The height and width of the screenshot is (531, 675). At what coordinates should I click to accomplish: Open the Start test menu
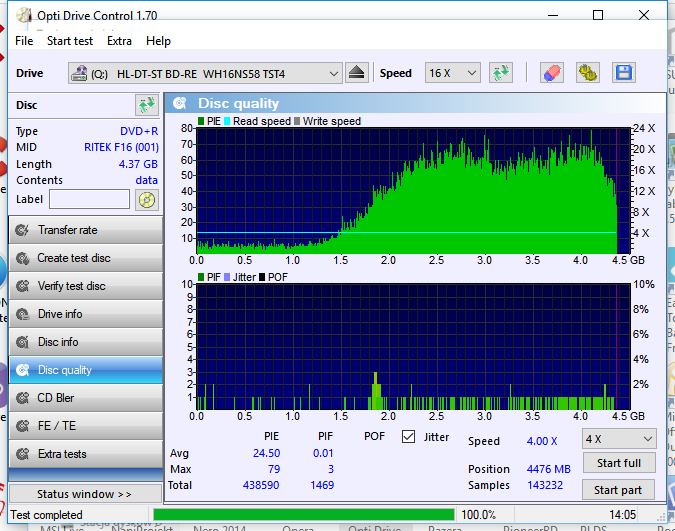point(70,41)
